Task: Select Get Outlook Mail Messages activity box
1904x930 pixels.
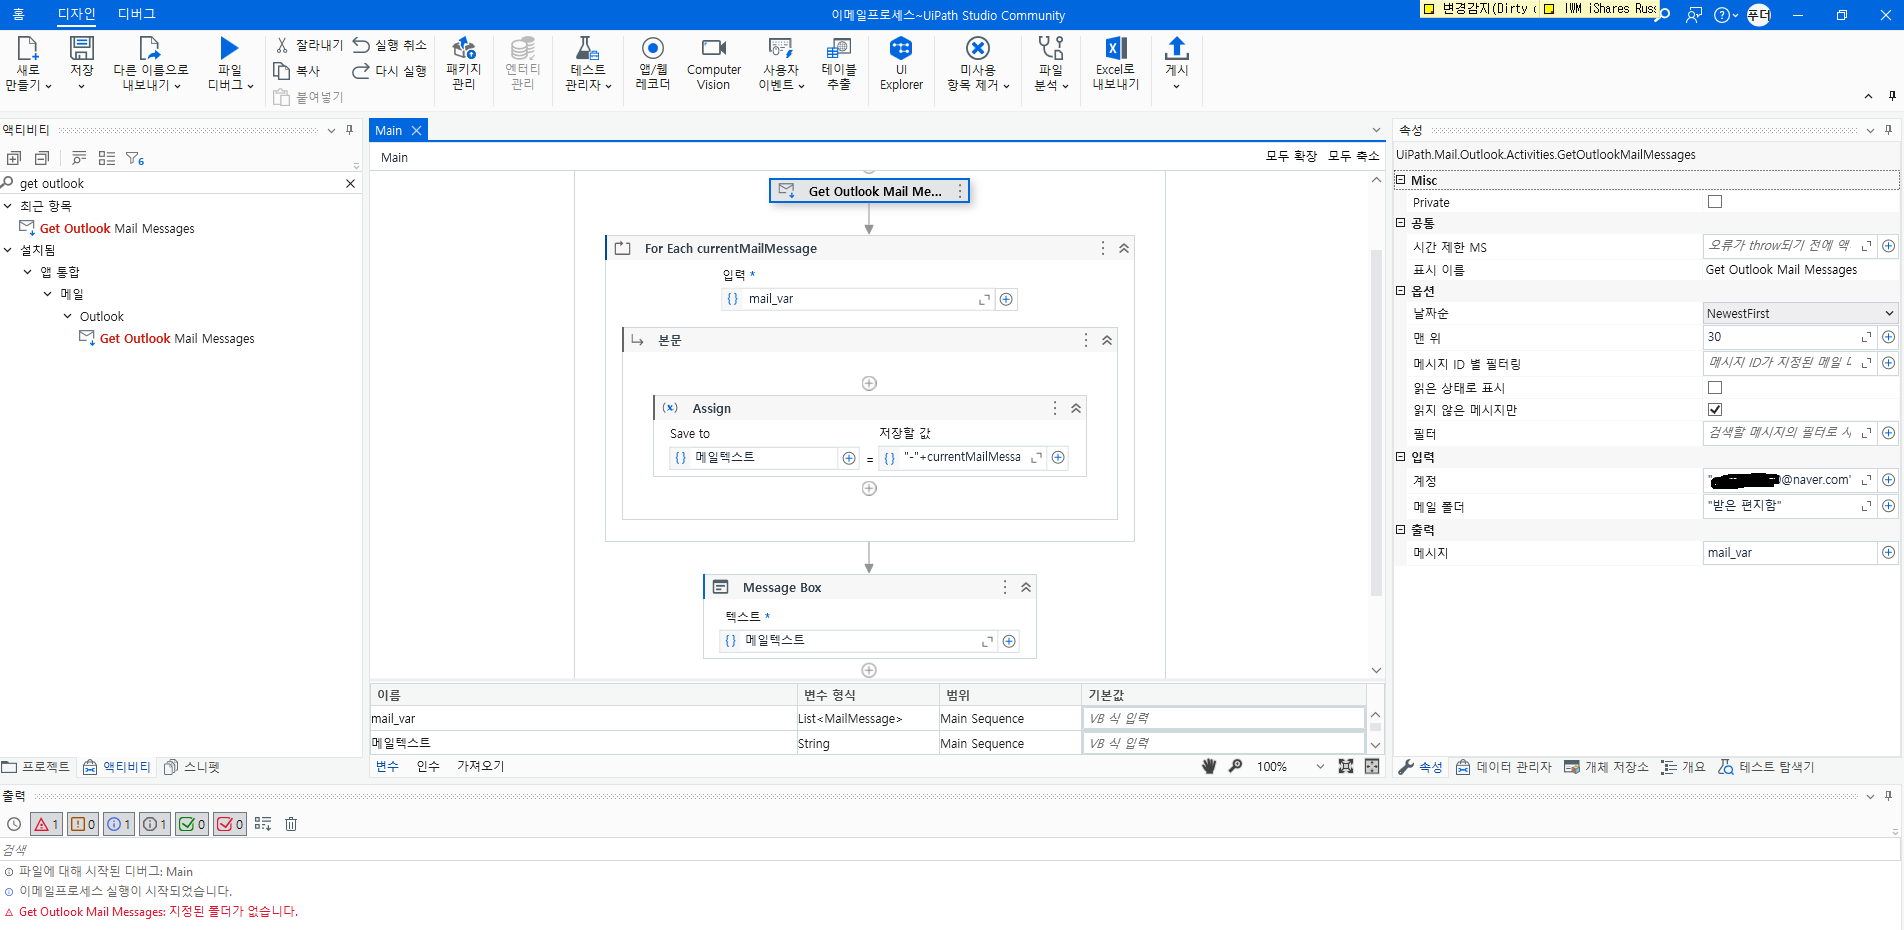Action: click(x=869, y=191)
